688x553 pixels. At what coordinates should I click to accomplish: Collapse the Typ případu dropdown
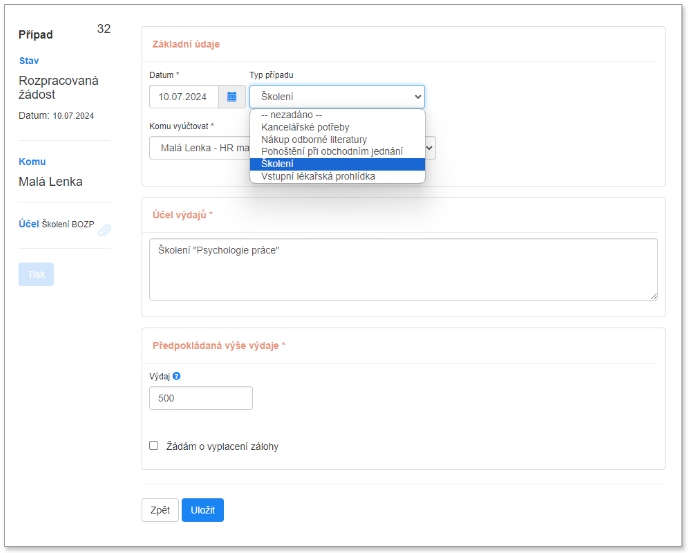(336, 97)
